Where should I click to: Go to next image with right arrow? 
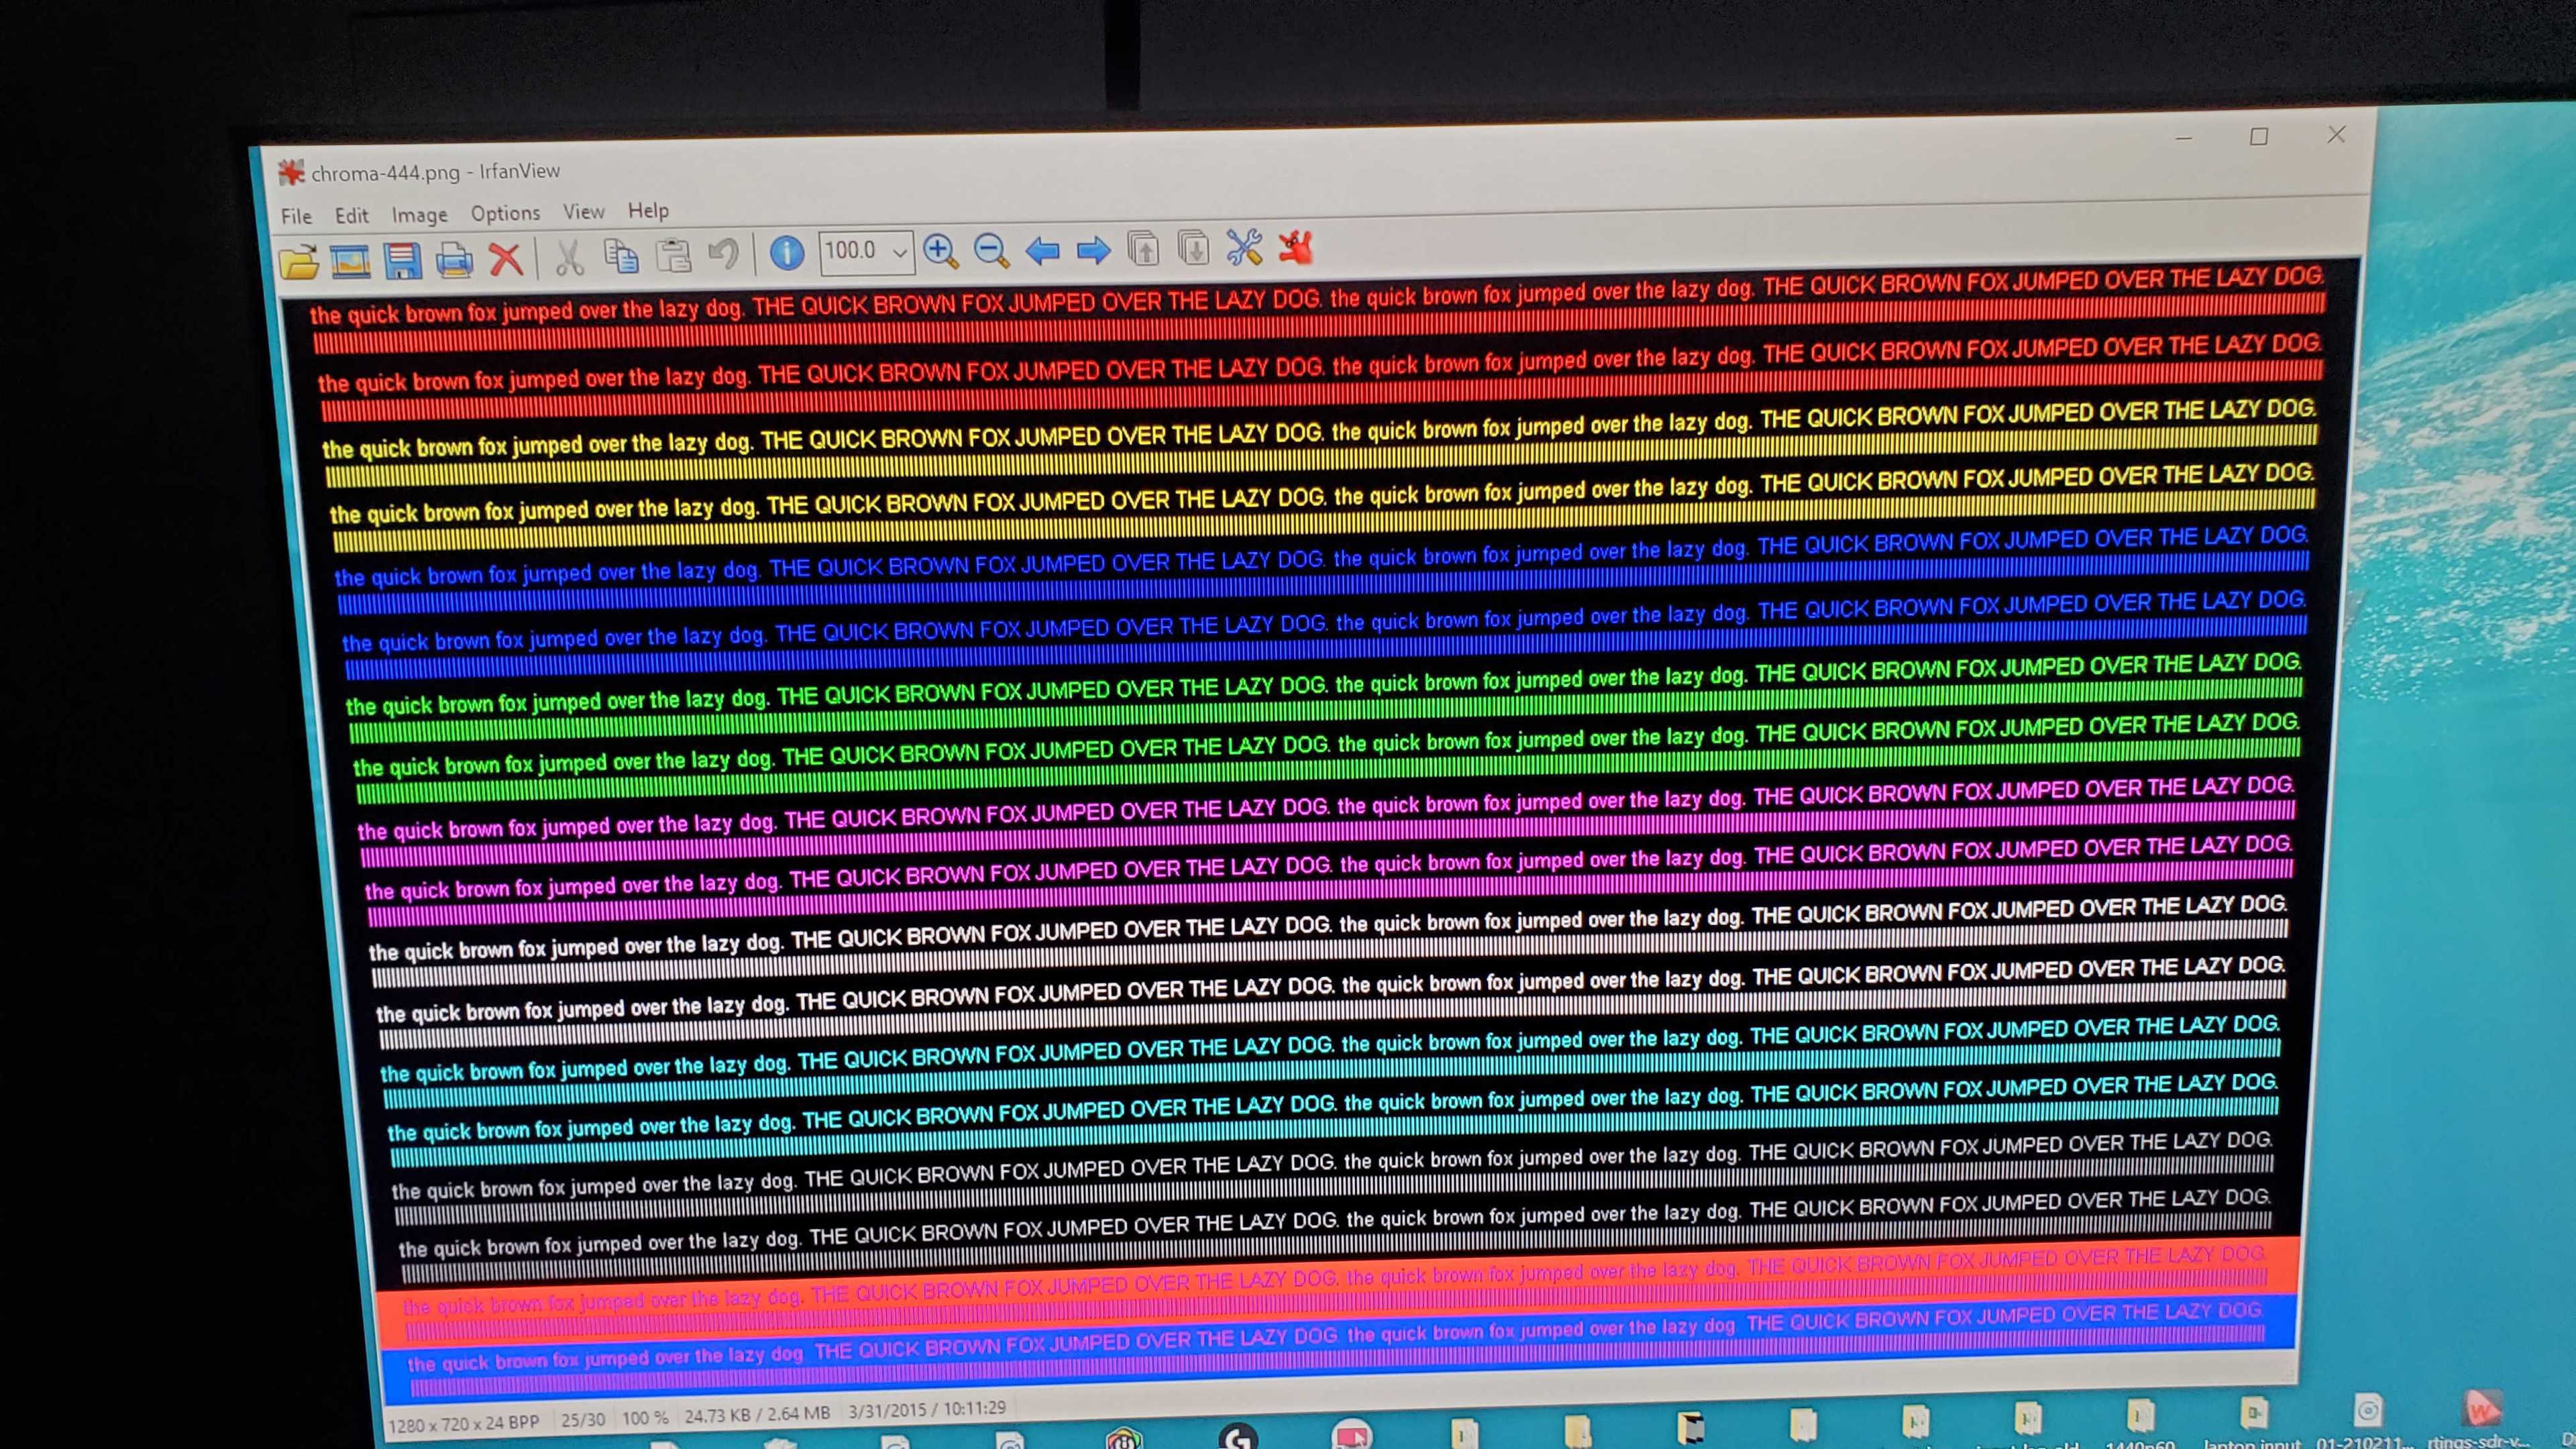(x=1093, y=249)
